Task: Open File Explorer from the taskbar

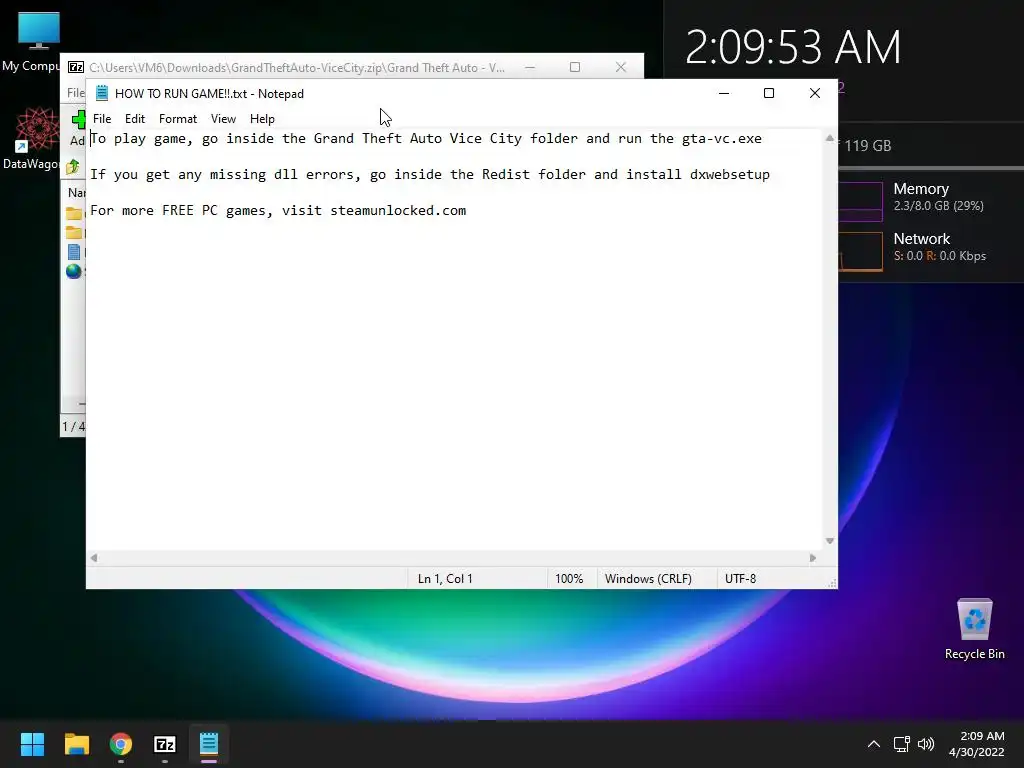Action: (x=76, y=744)
